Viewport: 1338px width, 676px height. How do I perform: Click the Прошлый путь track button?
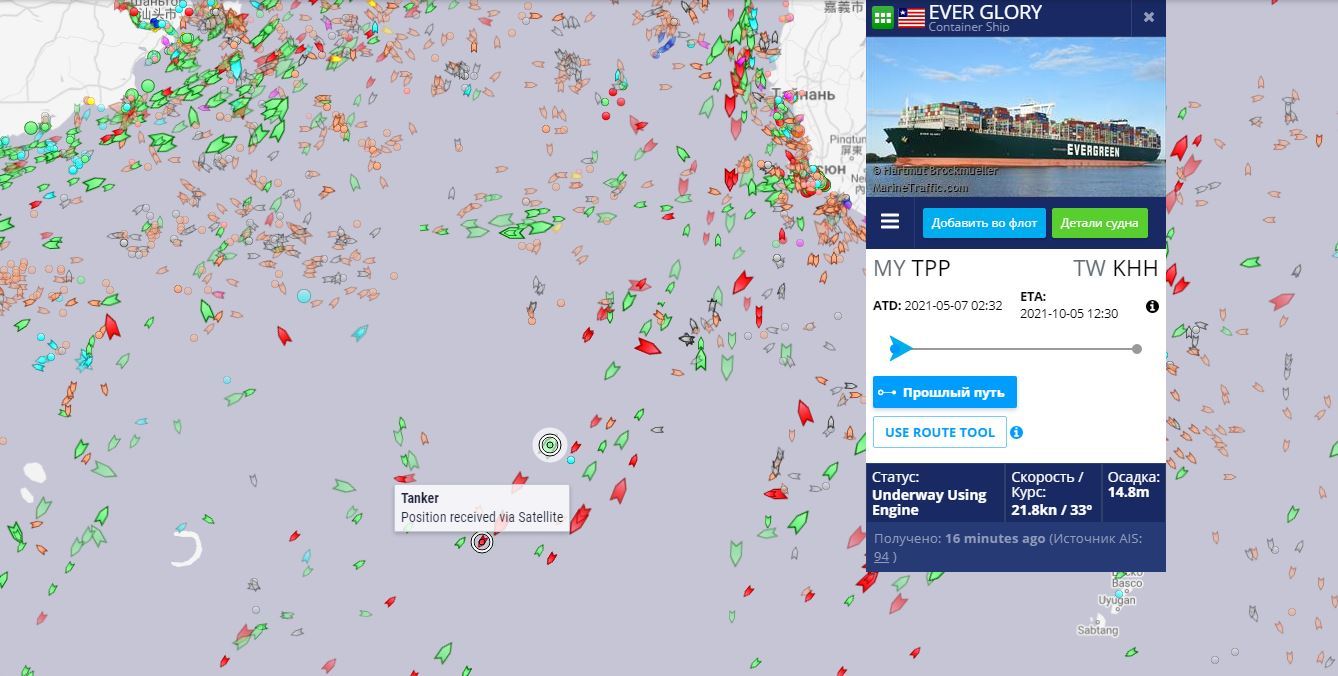coord(945,392)
